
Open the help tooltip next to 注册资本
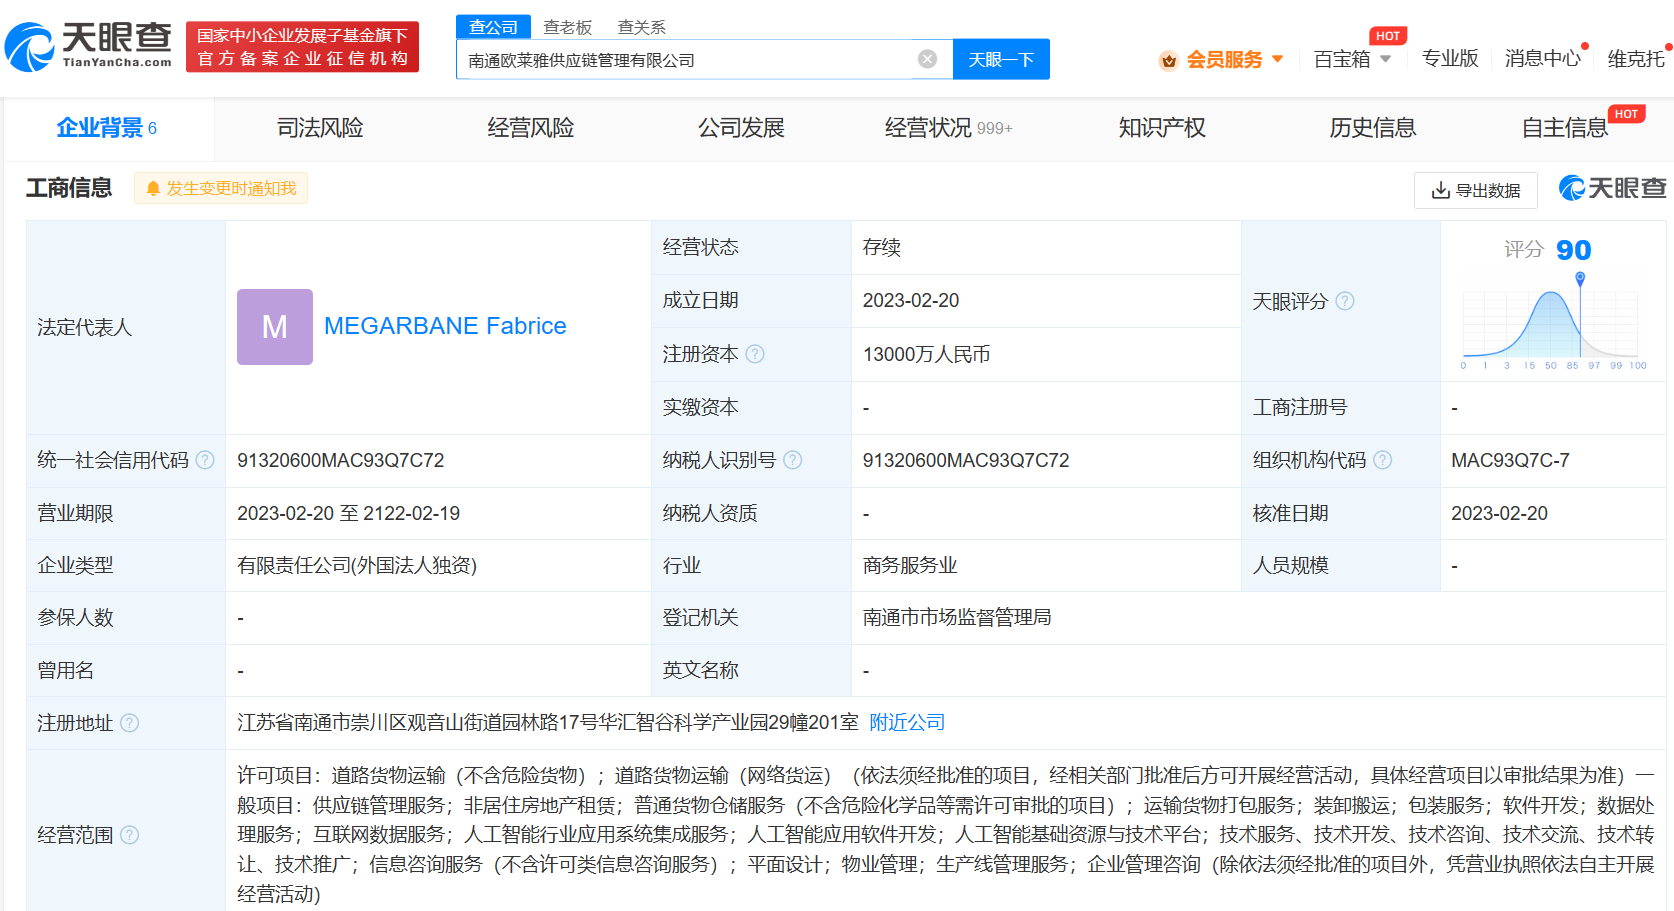pyautogui.click(x=757, y=353)
